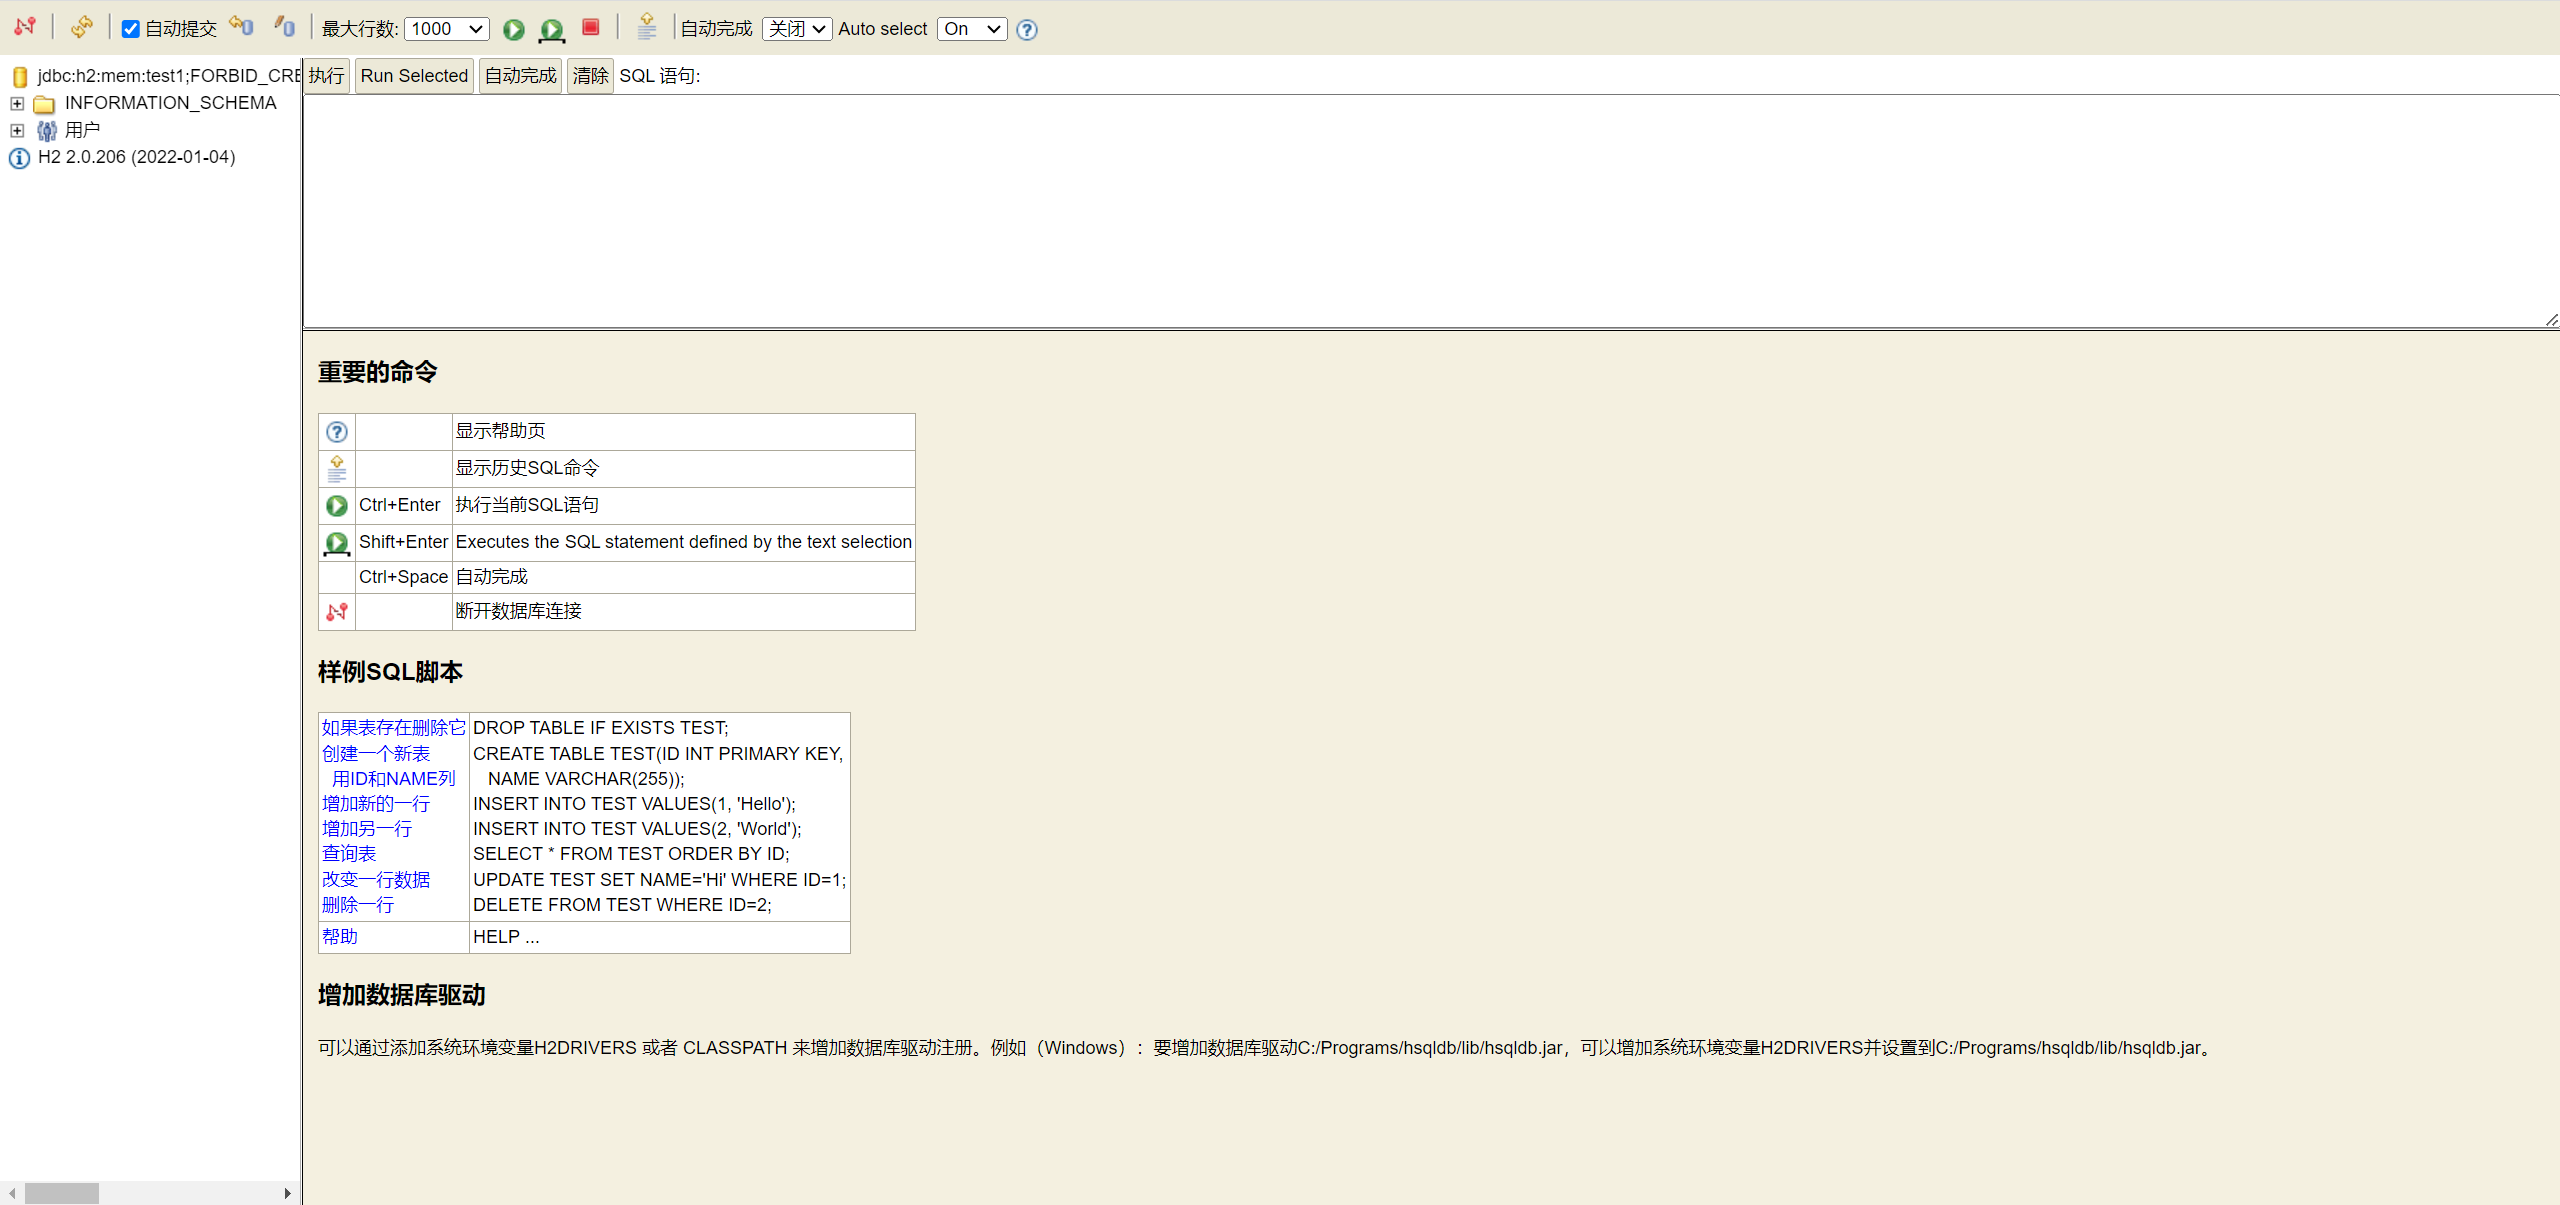This screenshot has width=2560, height=1205.
Task: Open the command history icon
Action: click(x=647, y=27)
